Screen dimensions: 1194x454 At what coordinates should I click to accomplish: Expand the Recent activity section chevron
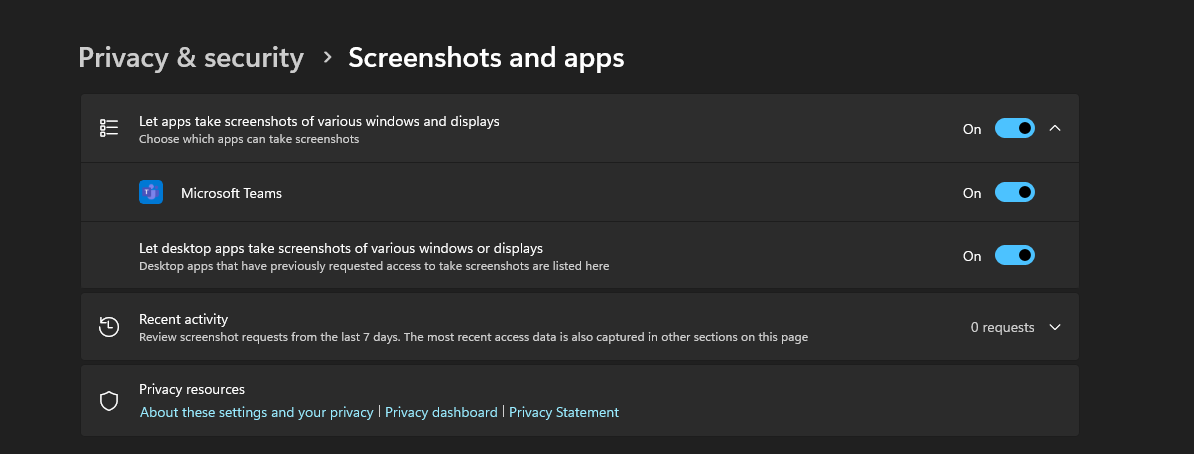click(1055, 327)
